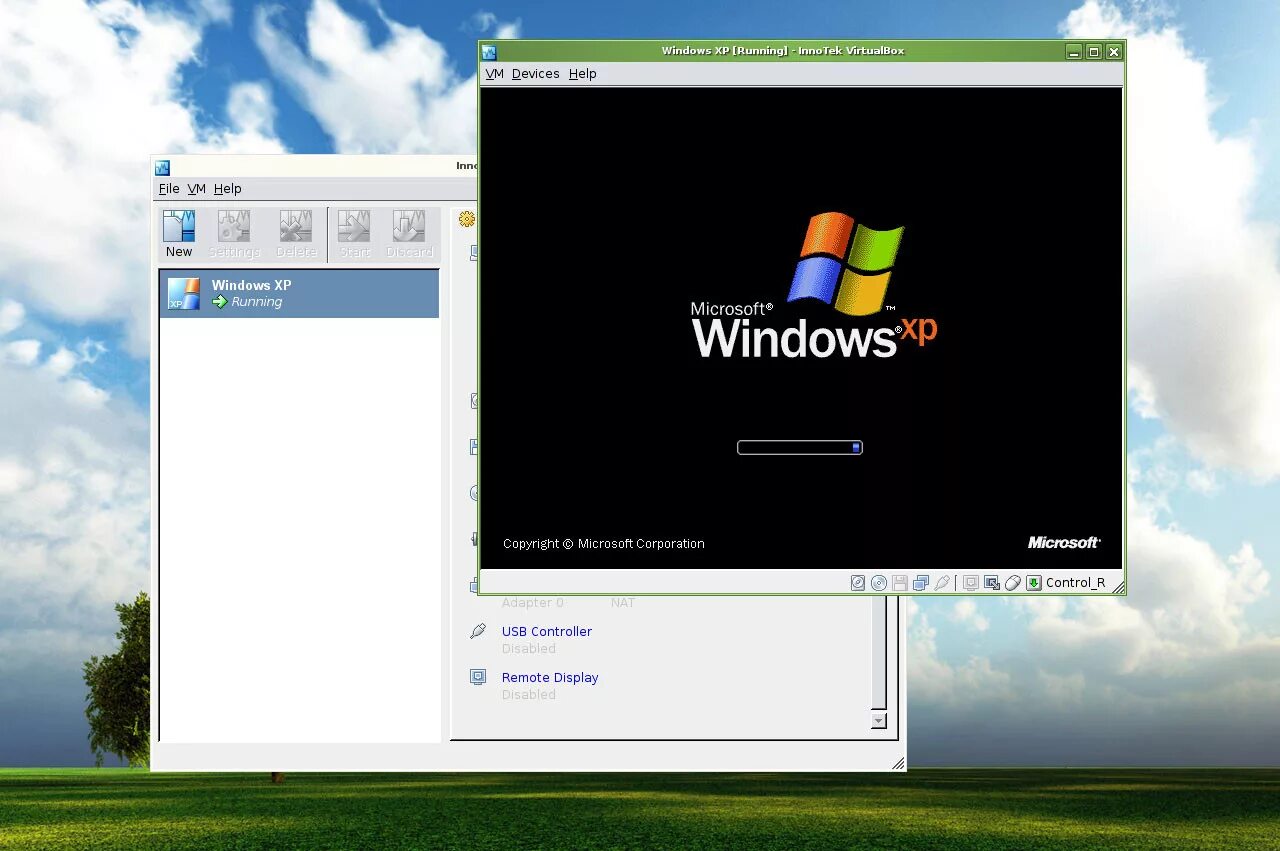The width and height of the screenshot is (1280, 851).
Task: Click the 'Disabled' text under USB Controller
Action: [529, 648]
